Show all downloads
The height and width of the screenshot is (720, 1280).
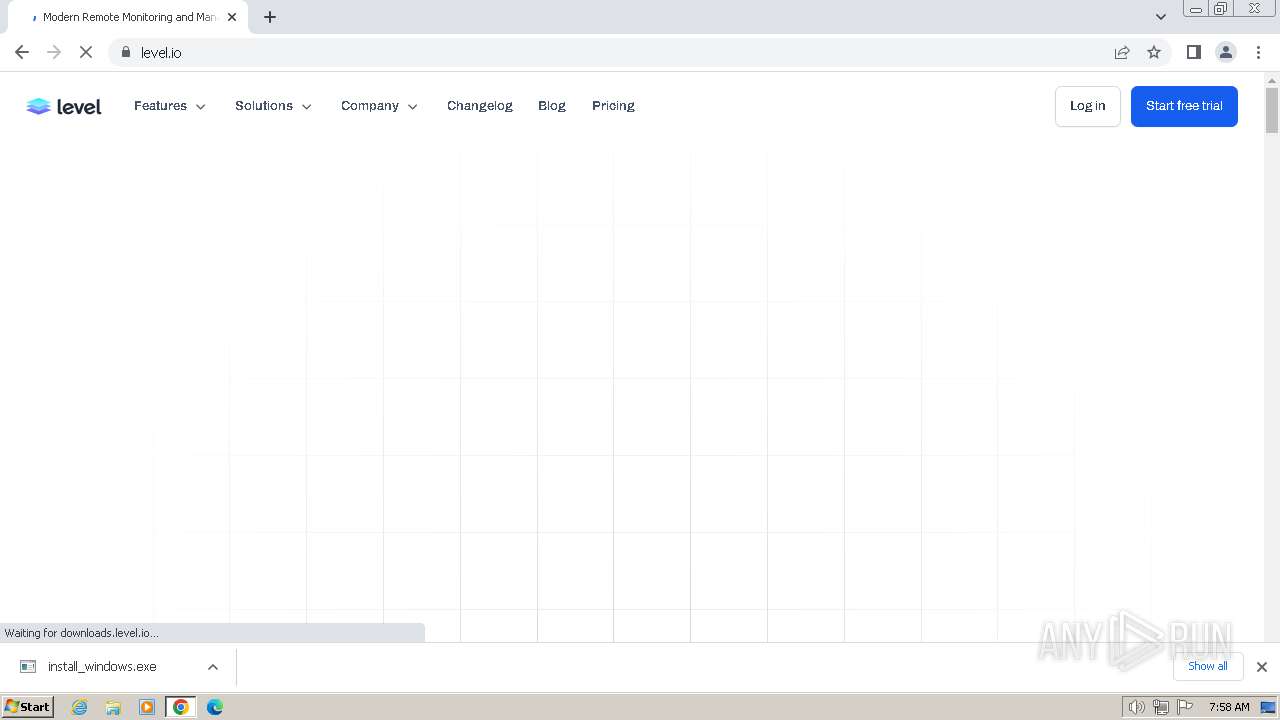click(1208, 666)
